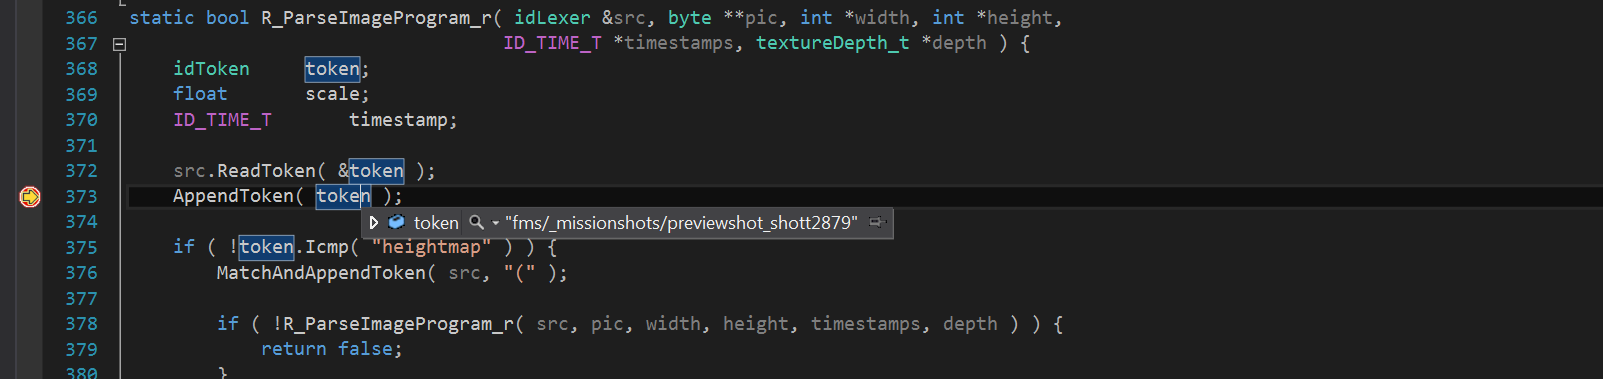
Task: Click highlighted 'token' declaration on line 368
Action: click(x=332, y=69)
